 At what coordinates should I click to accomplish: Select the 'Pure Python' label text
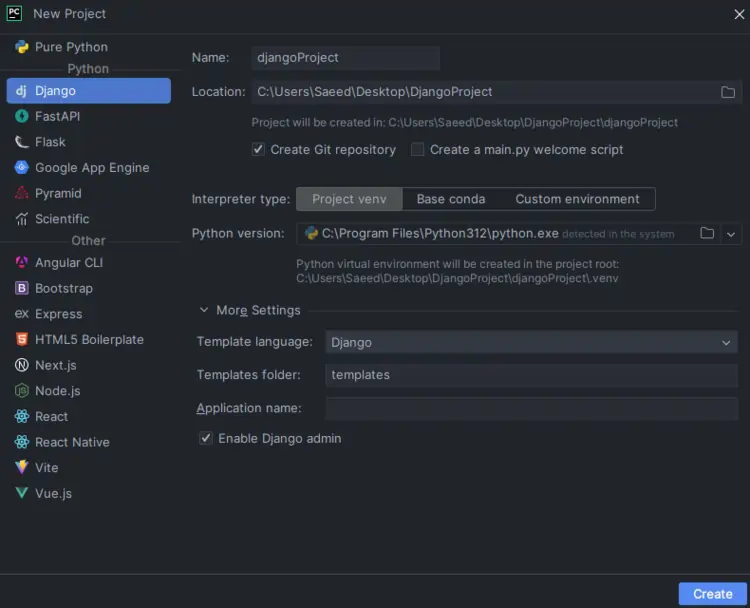71,47
